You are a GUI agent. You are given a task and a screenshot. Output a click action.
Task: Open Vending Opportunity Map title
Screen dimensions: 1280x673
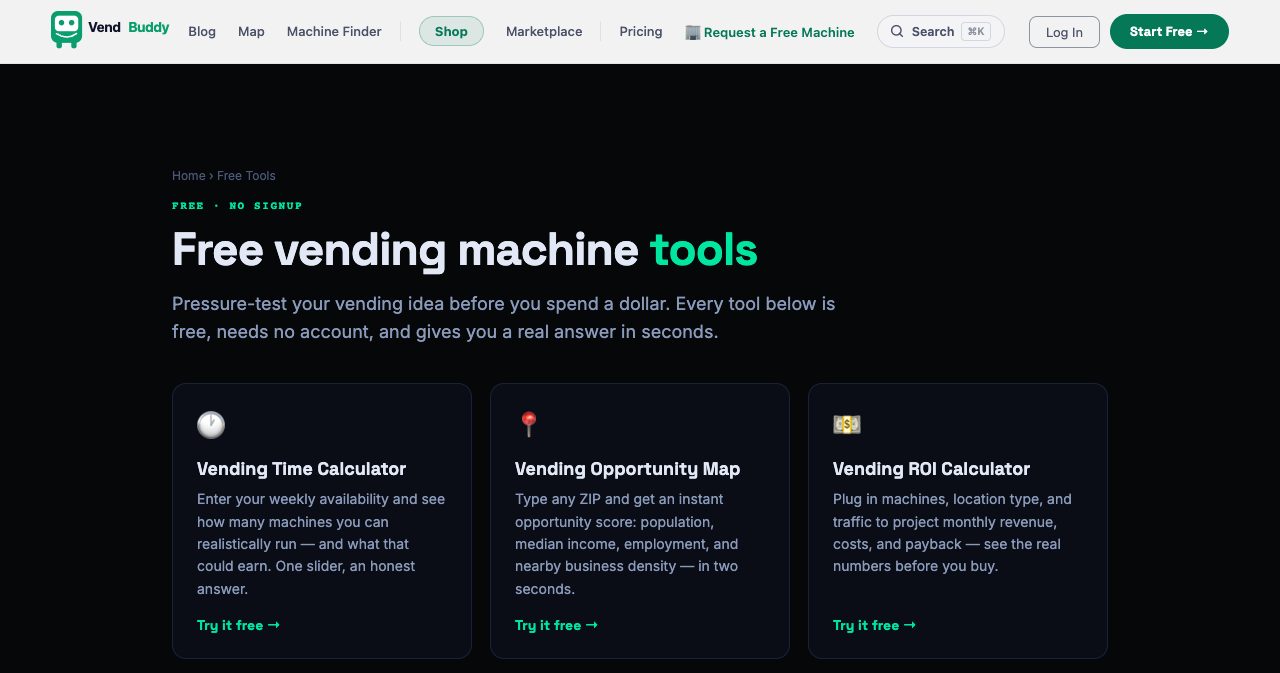click(x=627, y=469)
